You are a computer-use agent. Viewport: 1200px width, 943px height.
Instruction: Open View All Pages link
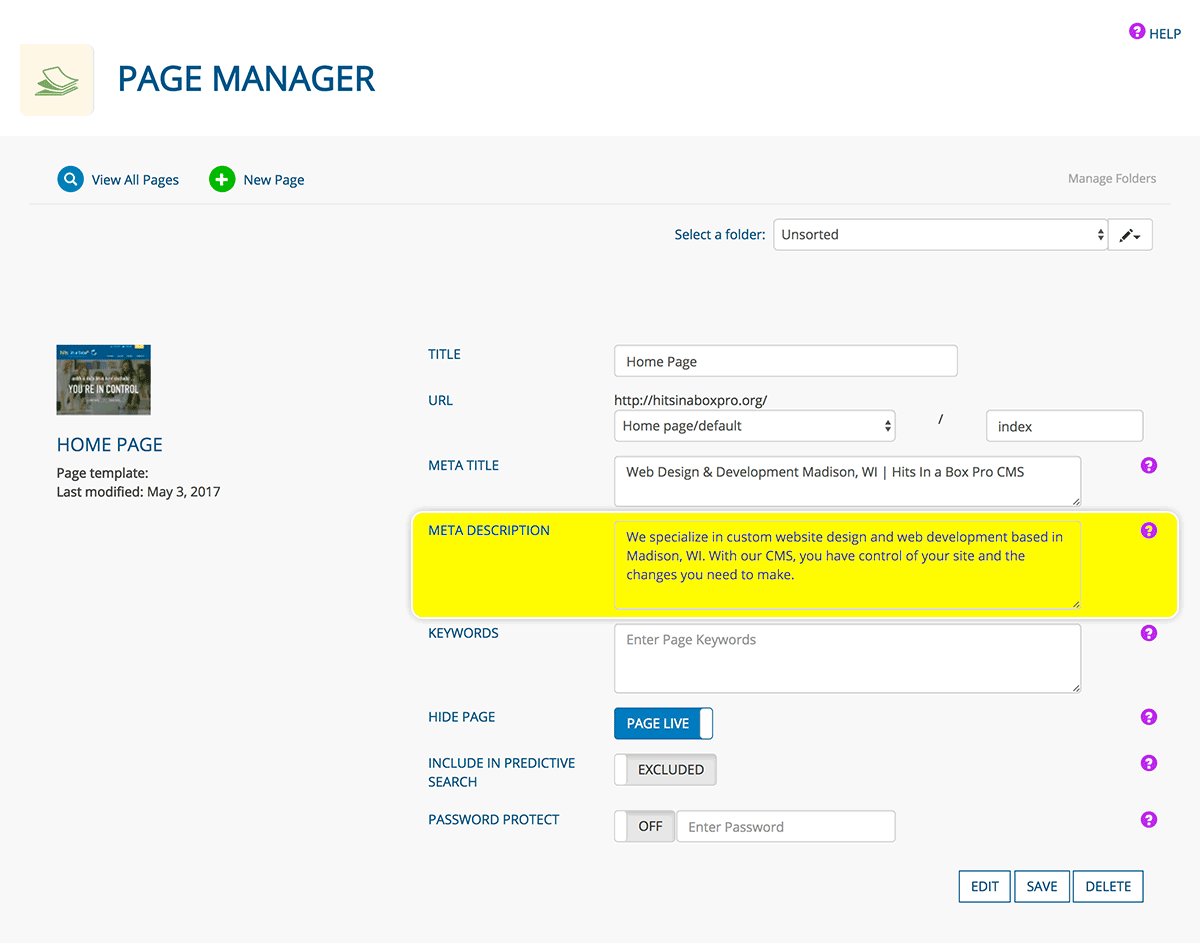[135, 180]
